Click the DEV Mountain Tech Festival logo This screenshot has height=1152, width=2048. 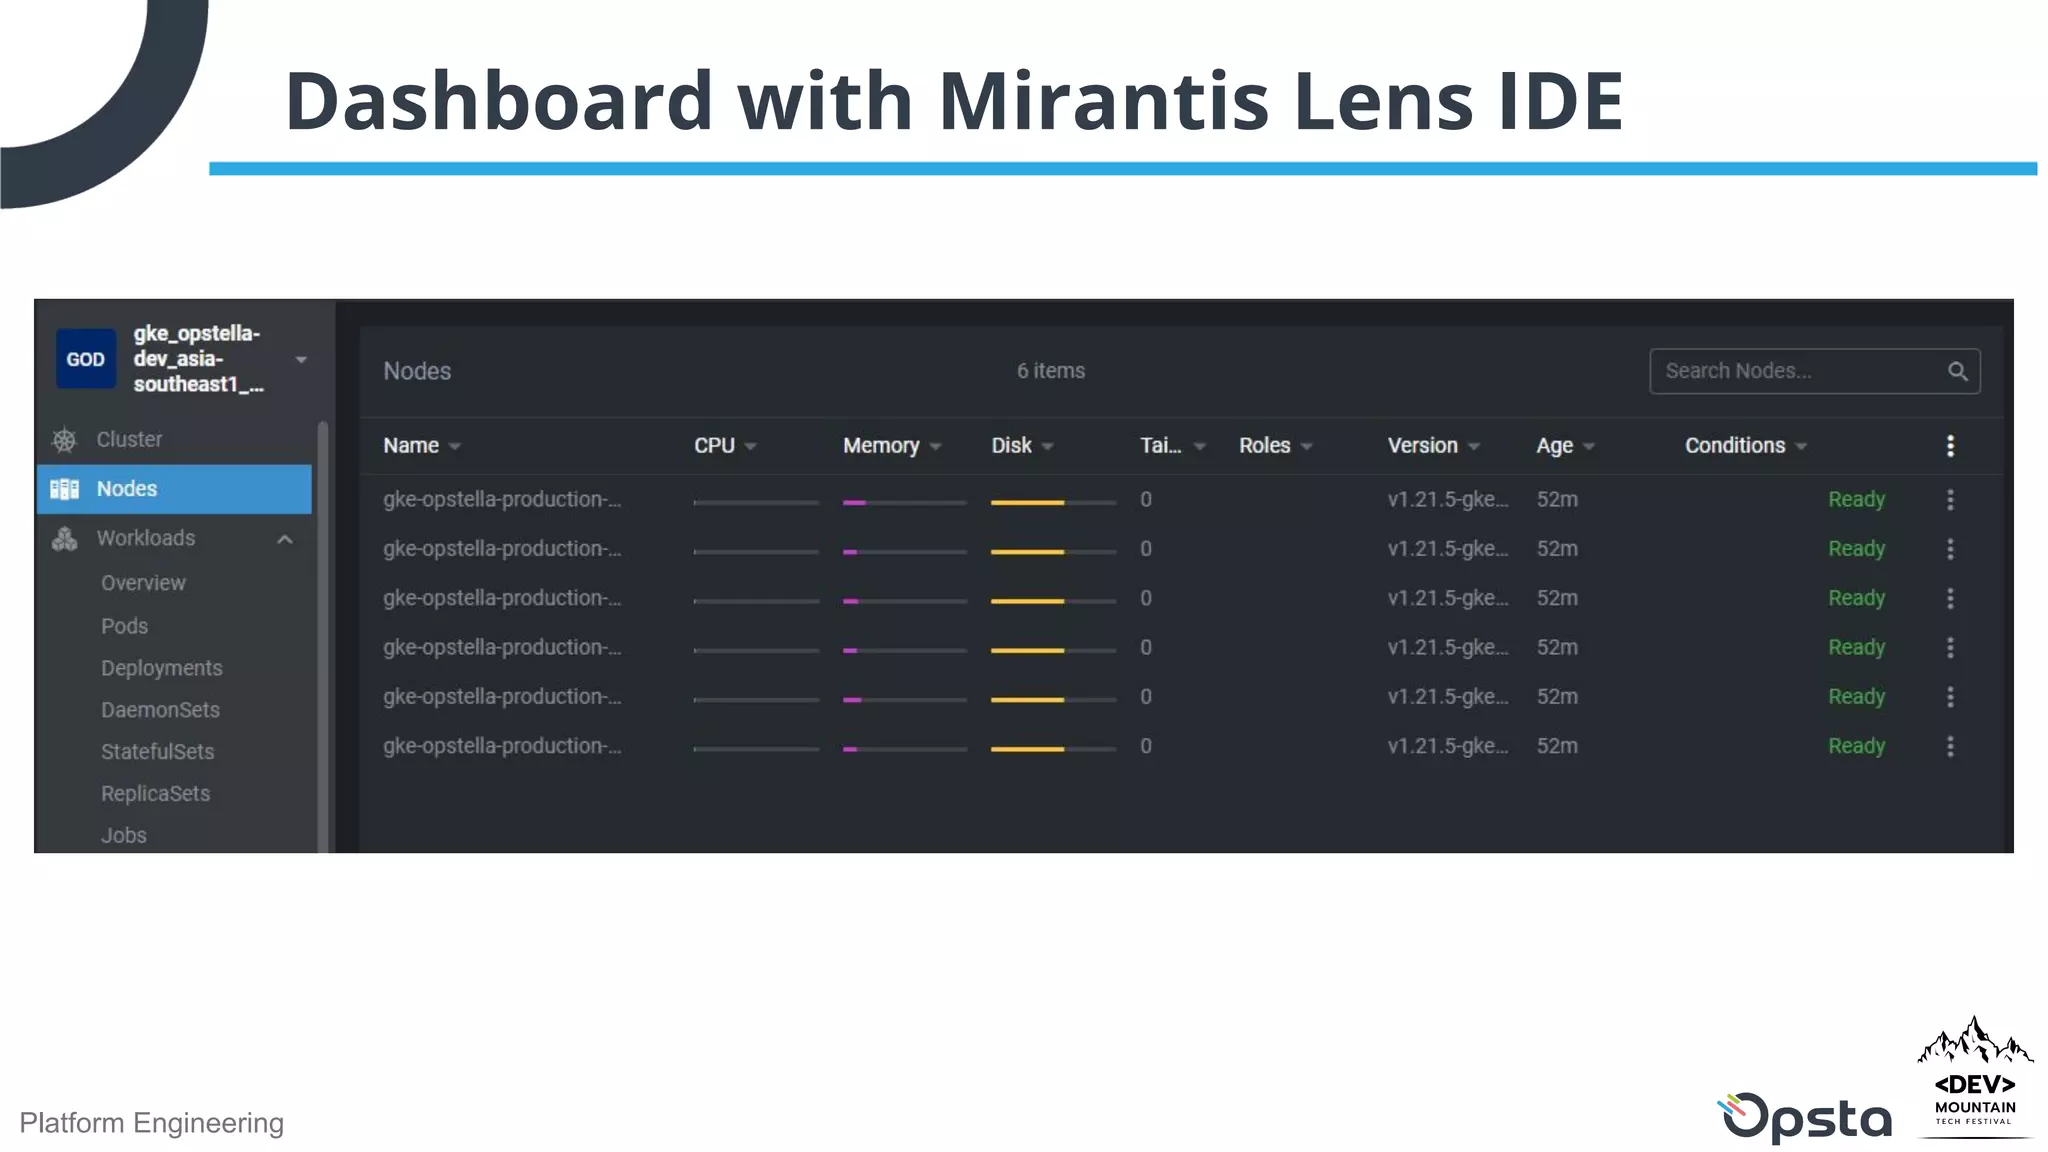click(x=1975, y=1076)
